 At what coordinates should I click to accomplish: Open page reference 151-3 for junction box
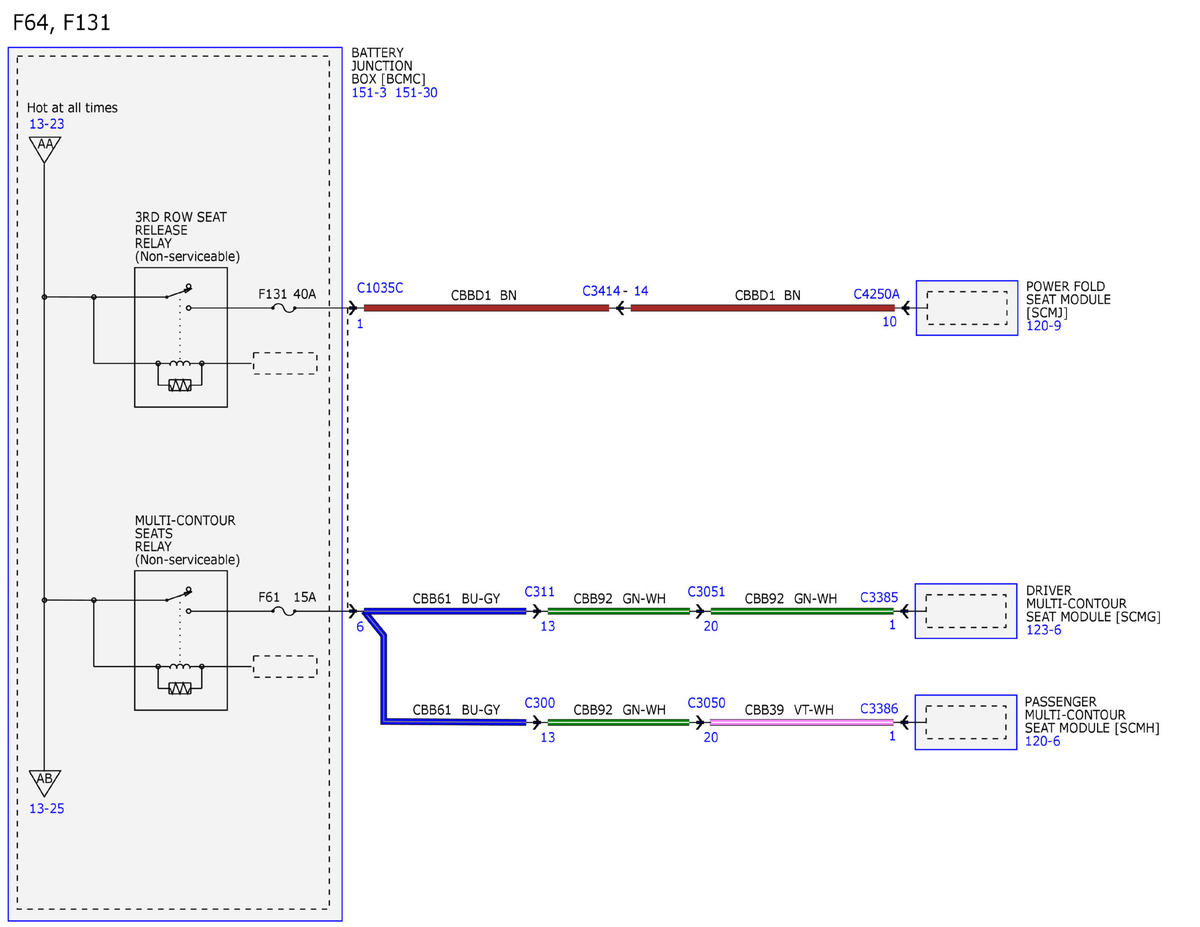[x=370, y=93]
